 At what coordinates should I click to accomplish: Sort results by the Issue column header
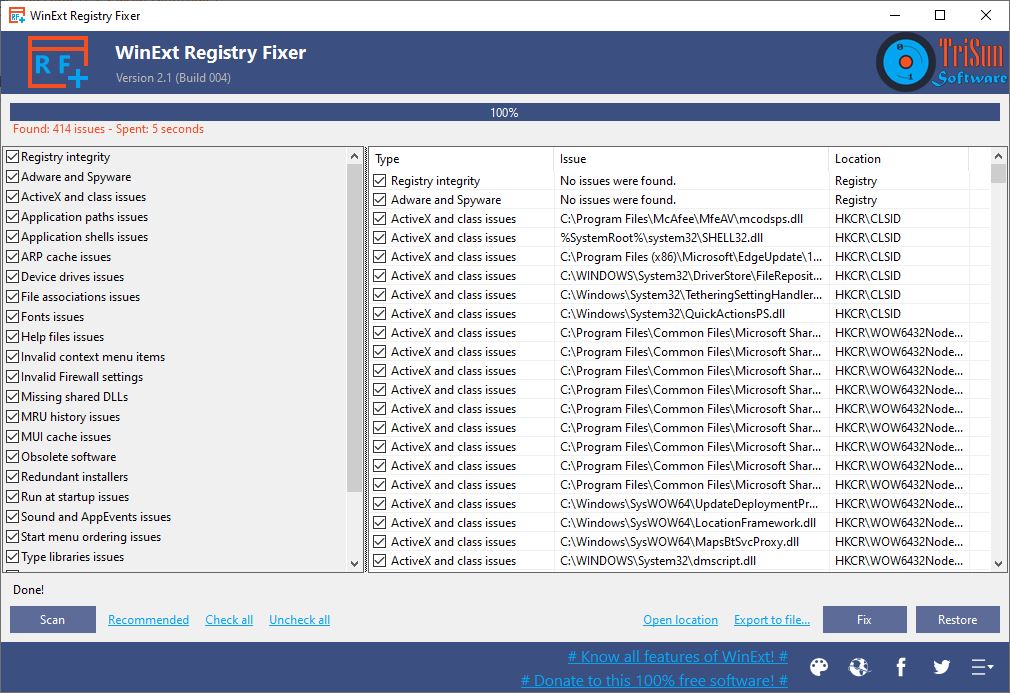(691, 158)
